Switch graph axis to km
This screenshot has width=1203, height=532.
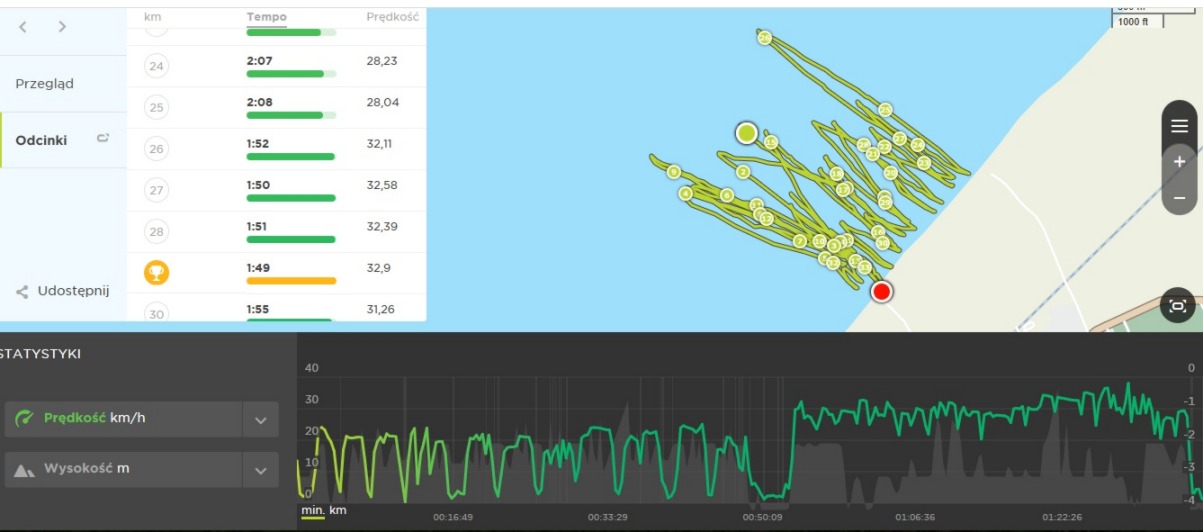point(338,511)
